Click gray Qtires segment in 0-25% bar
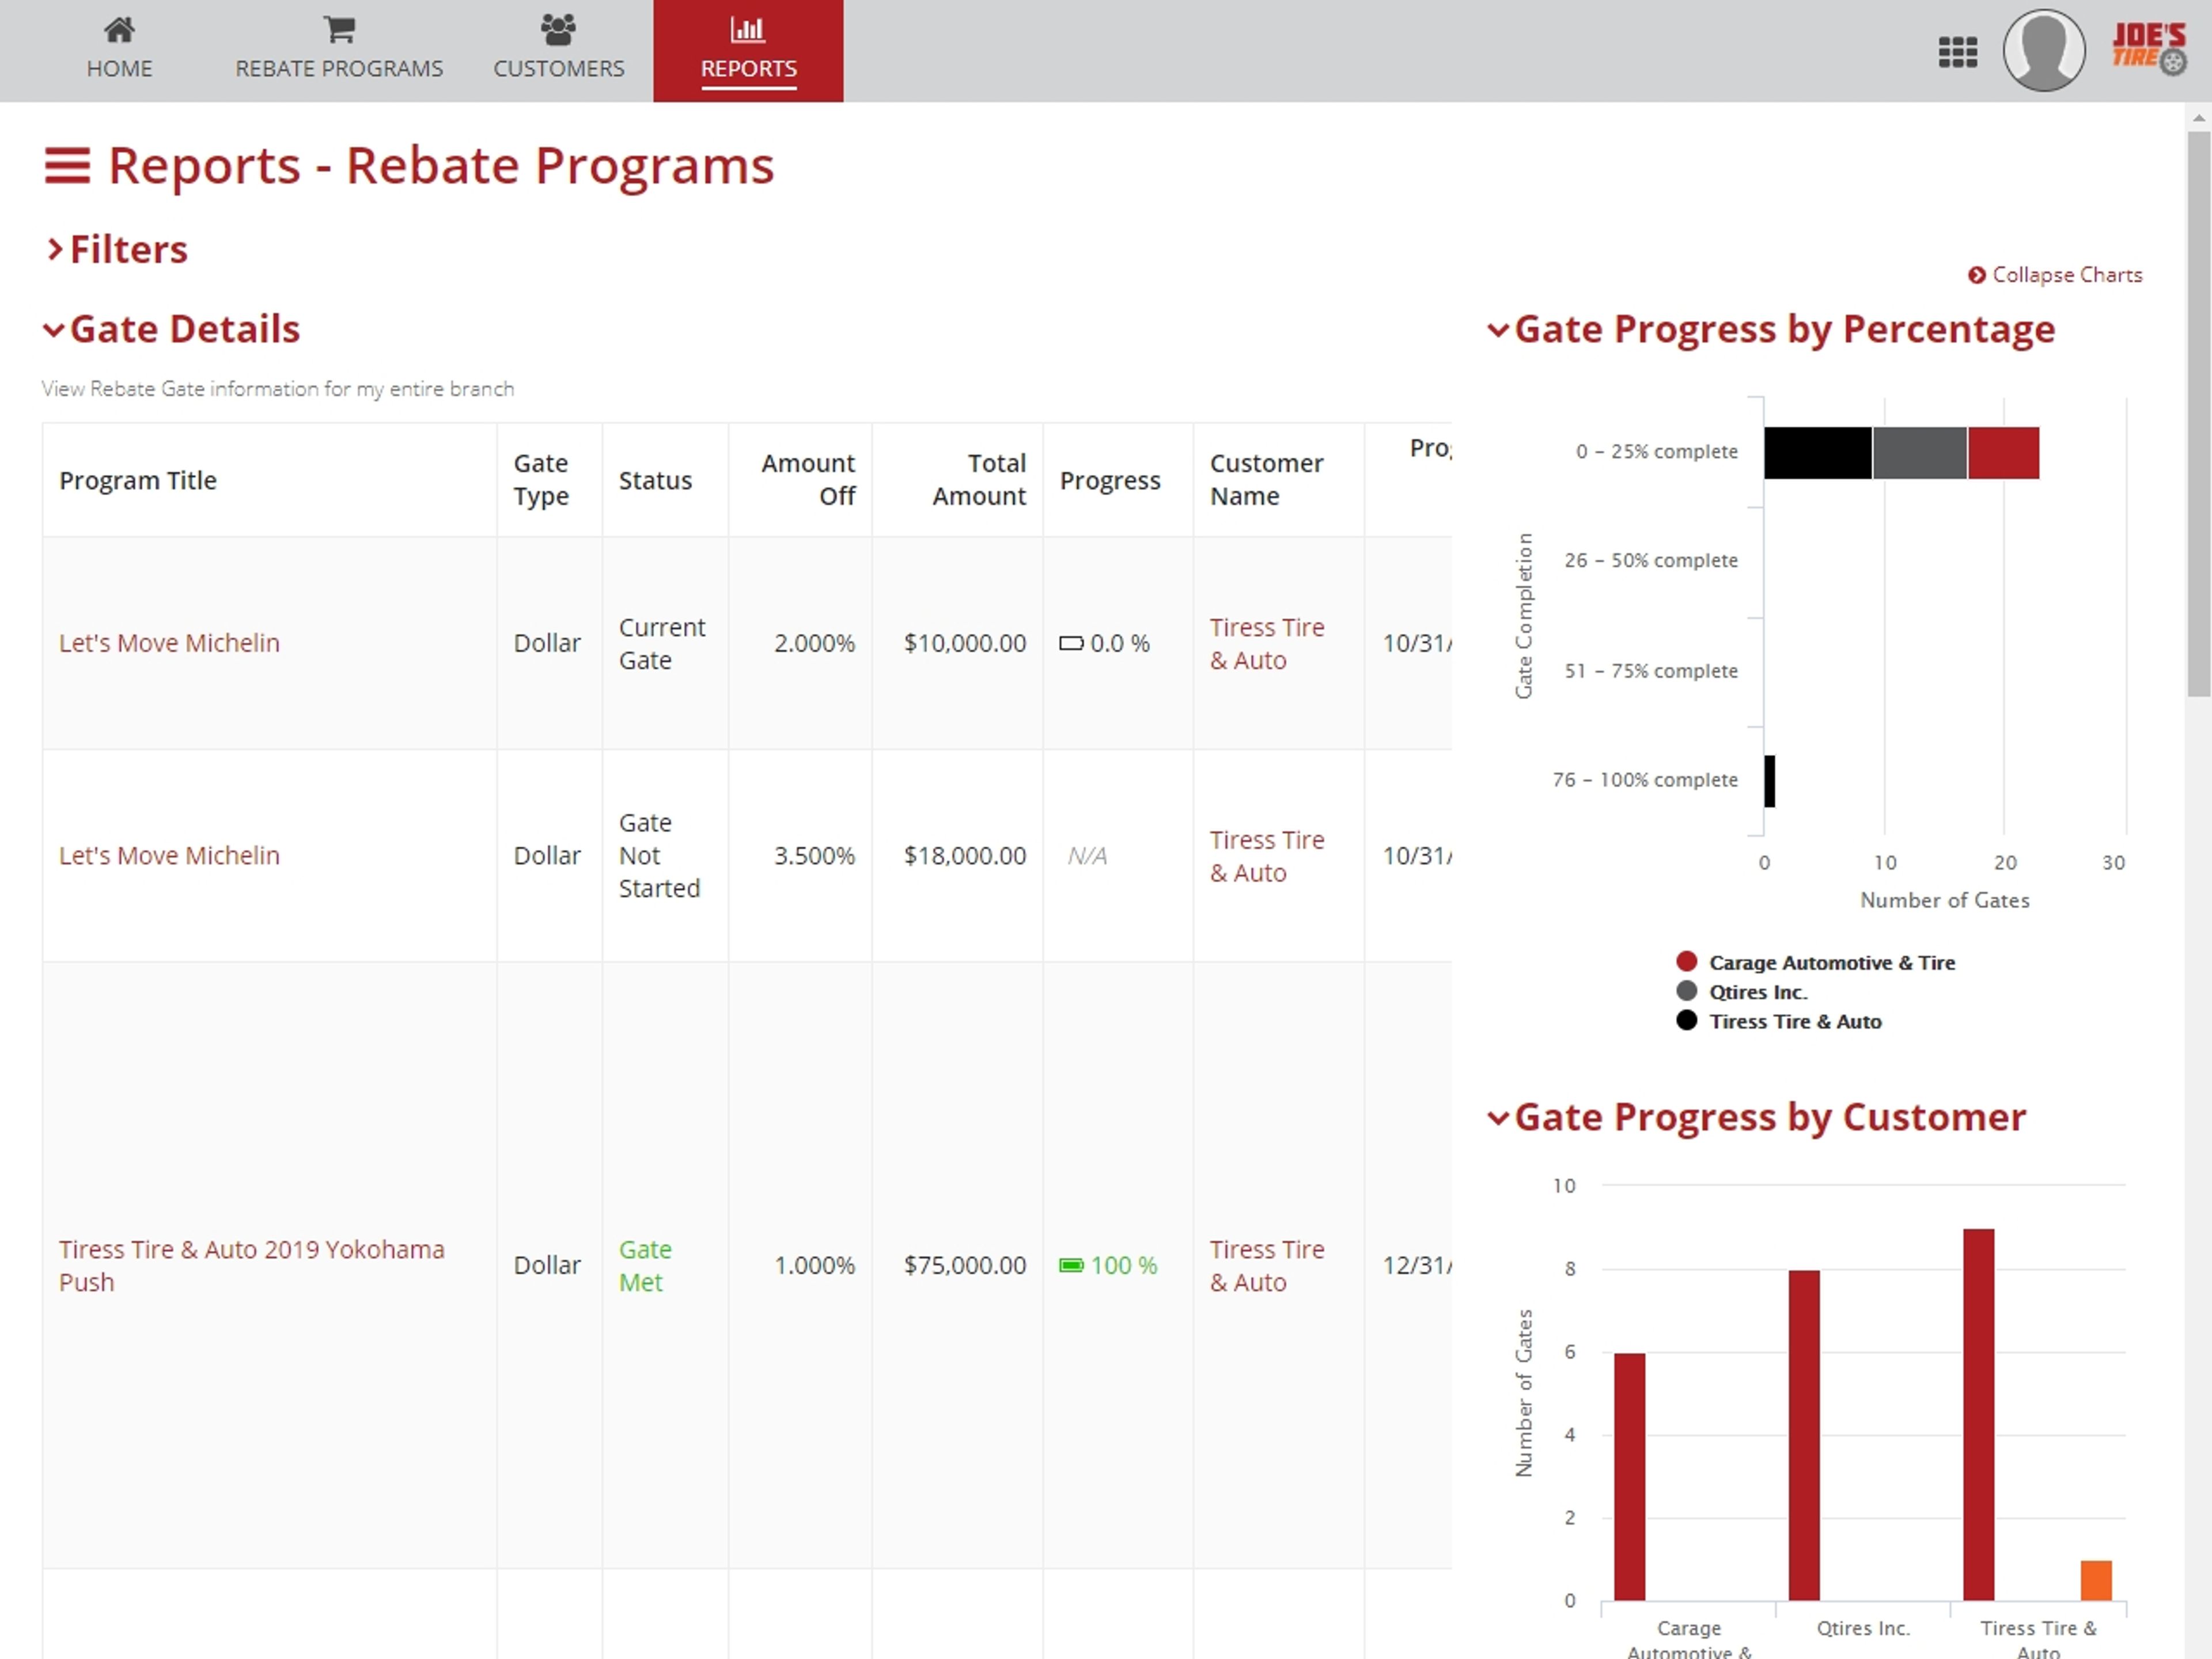The image size is (2212, 1659). (1920, 453)
